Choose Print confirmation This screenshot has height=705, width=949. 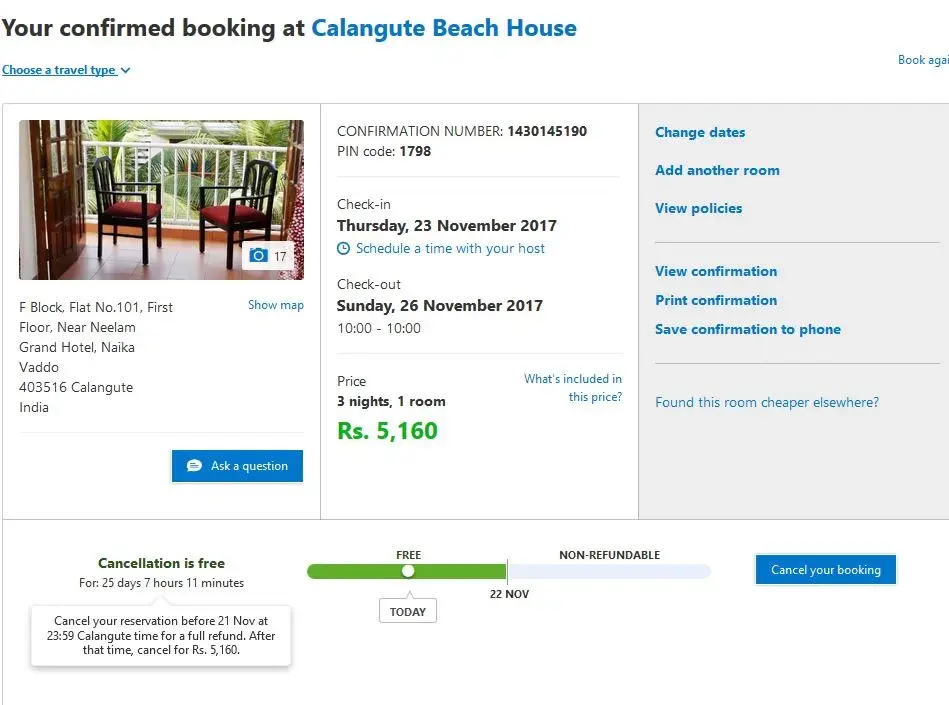point(716,300)
